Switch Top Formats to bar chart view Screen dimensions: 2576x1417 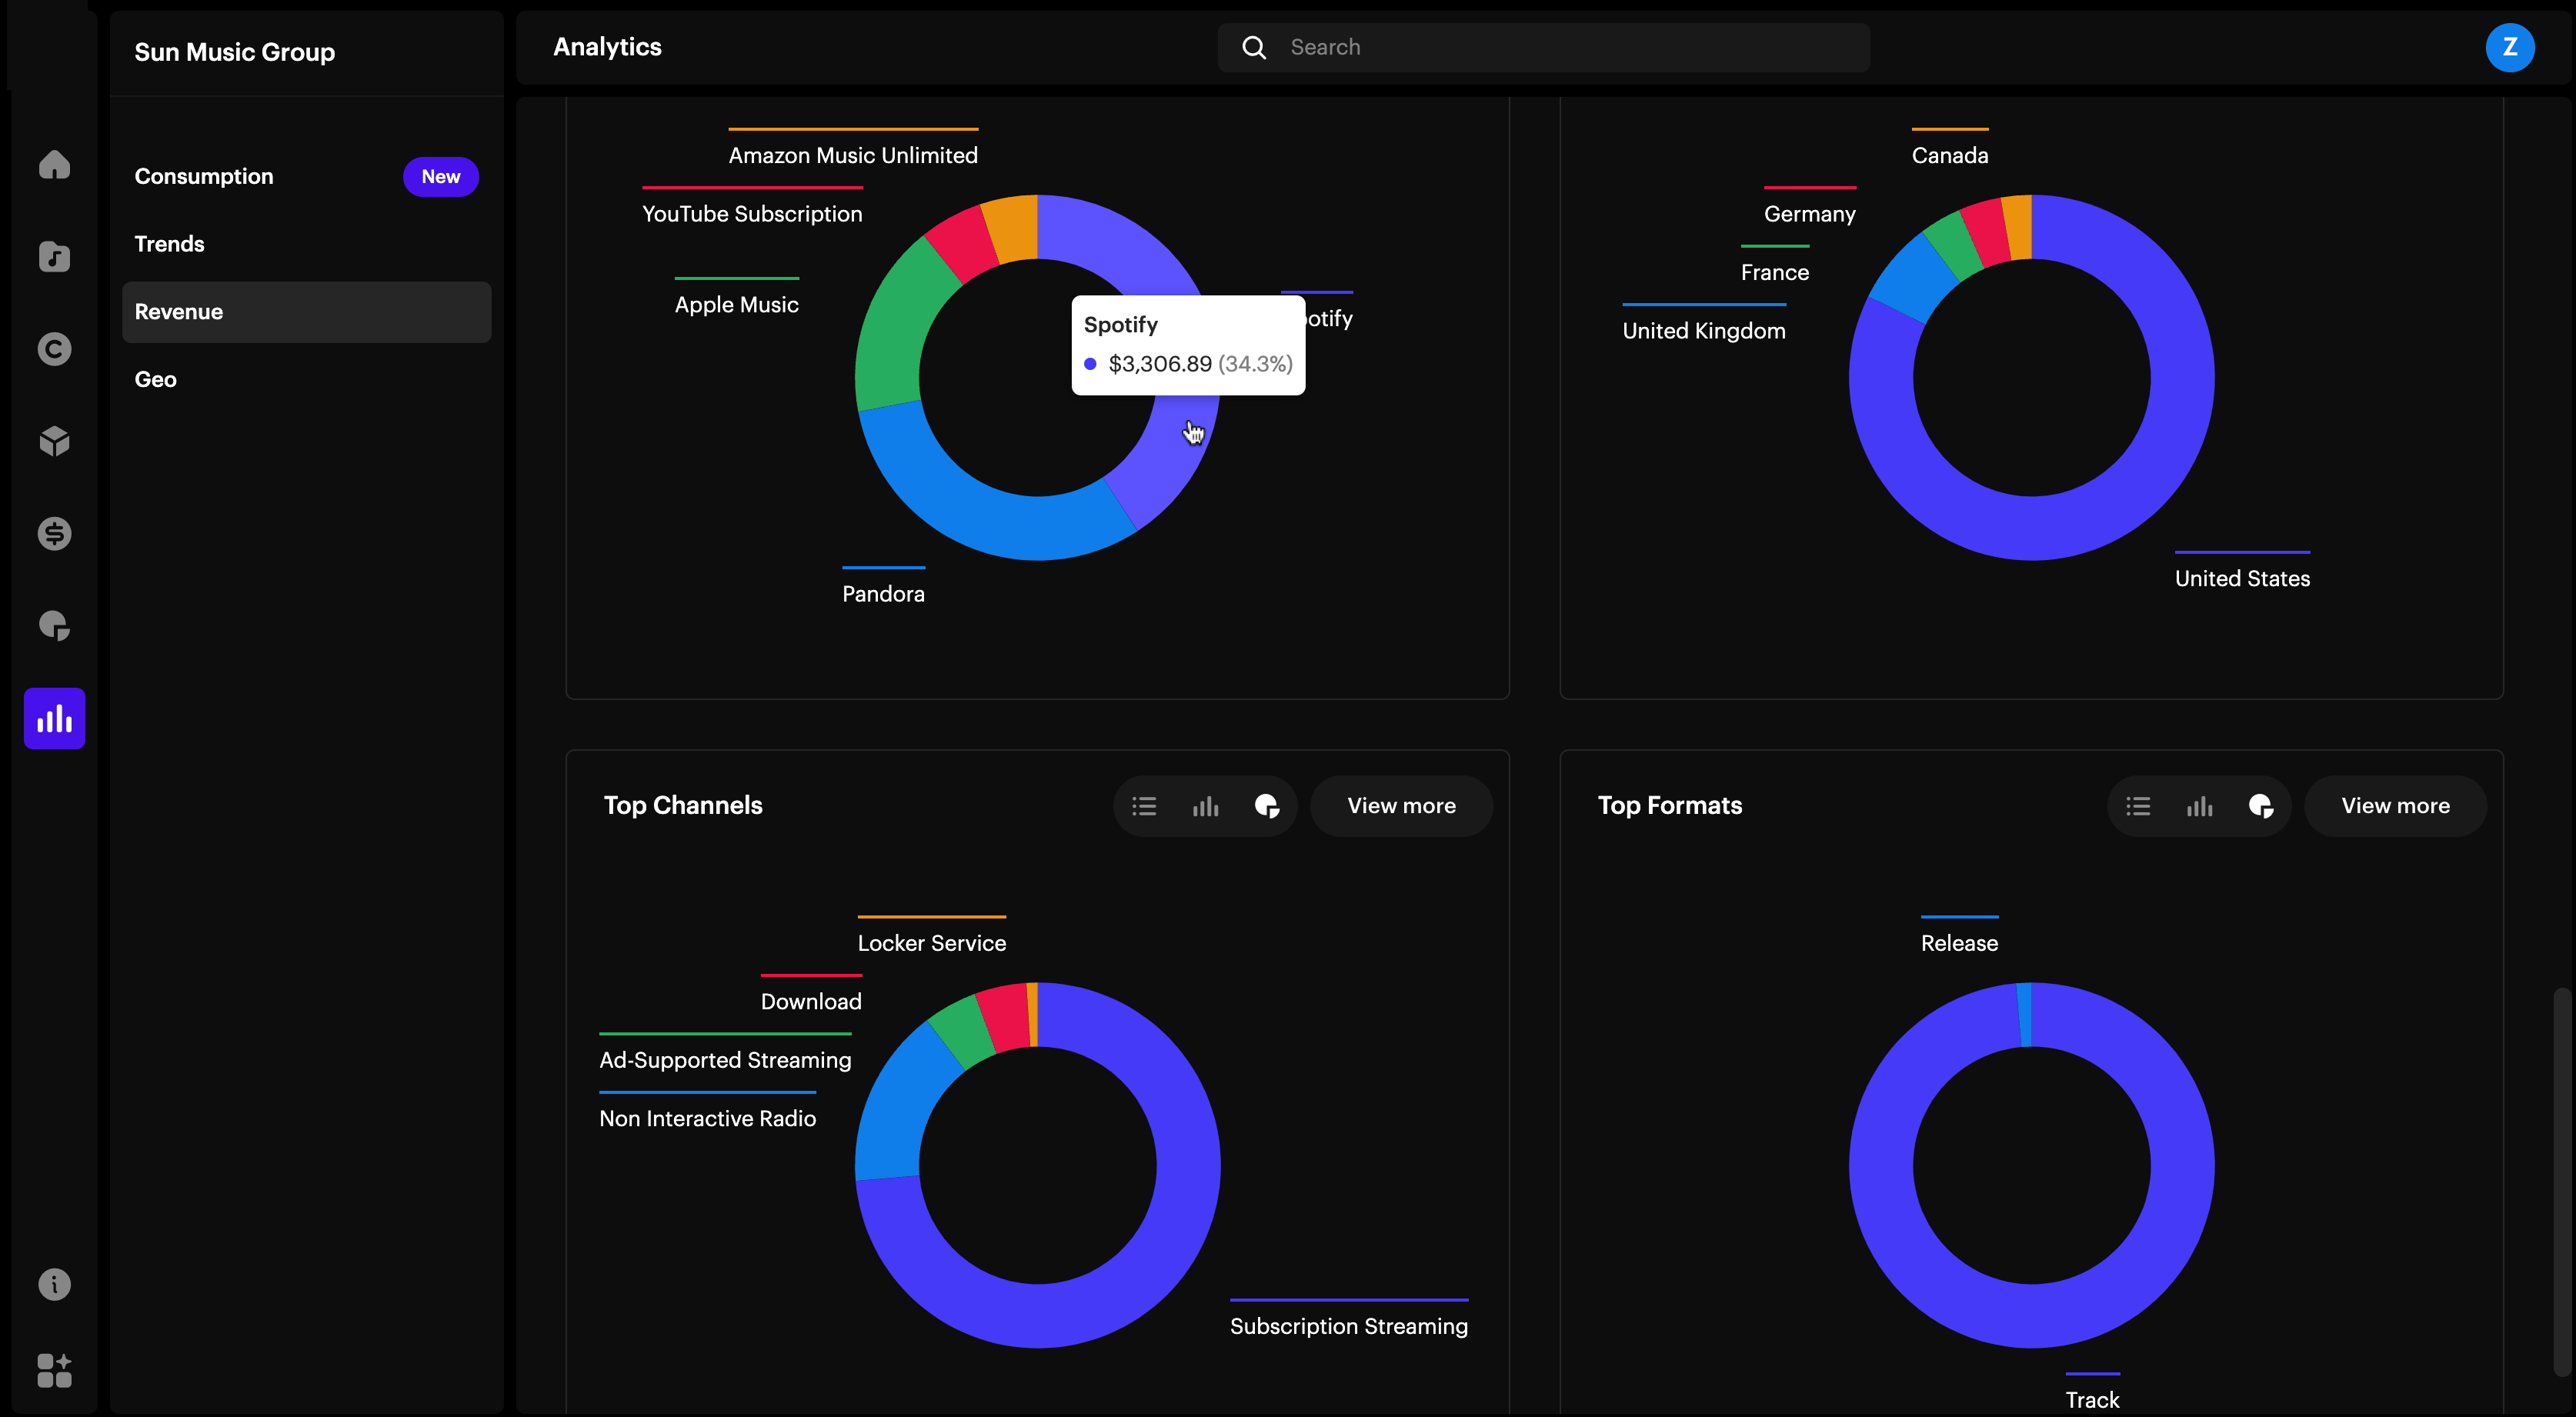[x=2200, y=805]
